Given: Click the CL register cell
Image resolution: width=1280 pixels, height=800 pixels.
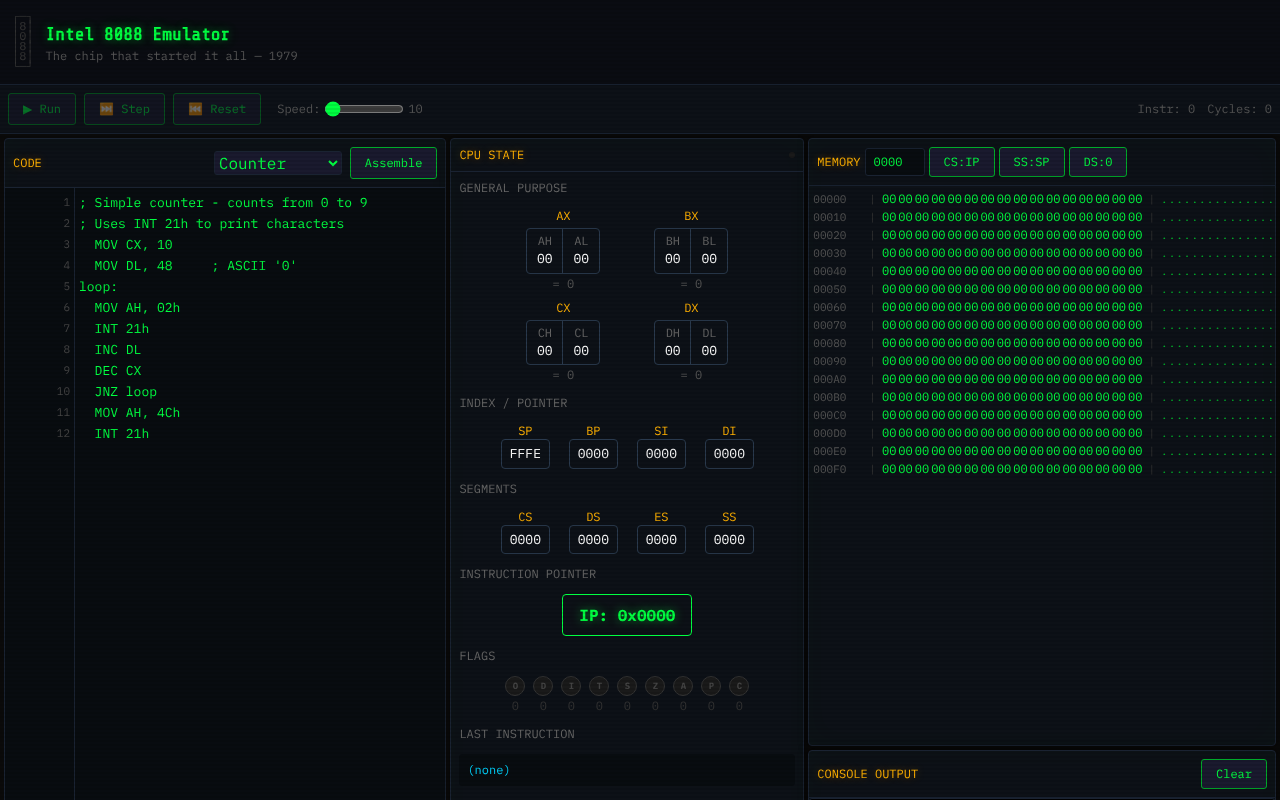Looking at the screenshot, I should coord(581,343).
